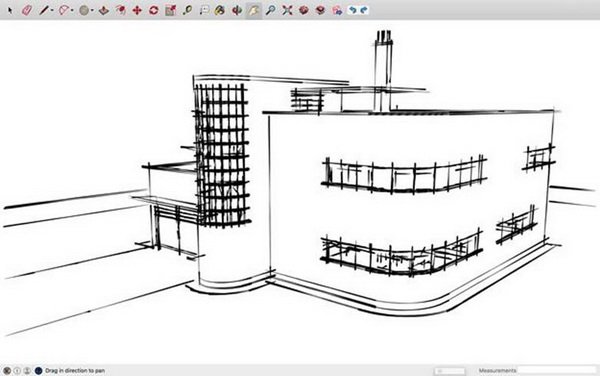
Task: Activate the Push/Pull tool
Action: tap(104, 10)
